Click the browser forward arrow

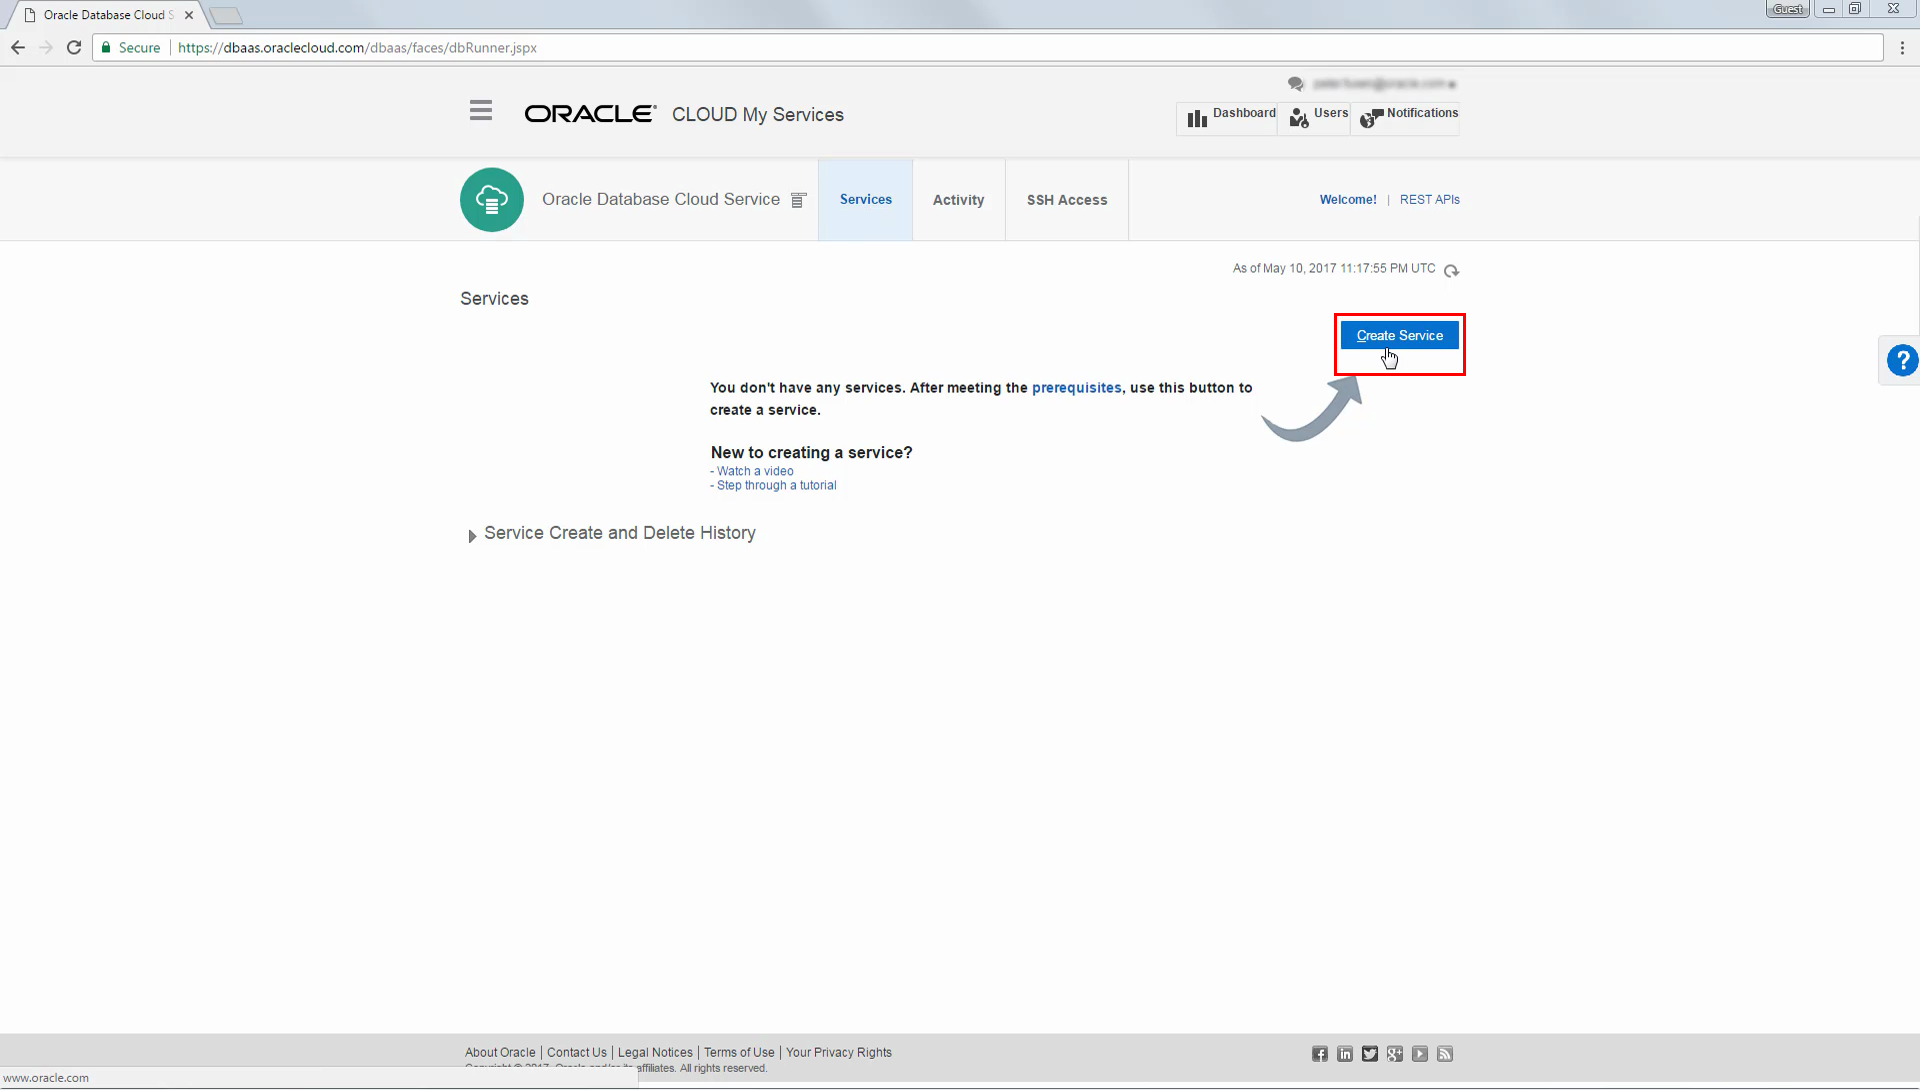[x=46, y=48]
